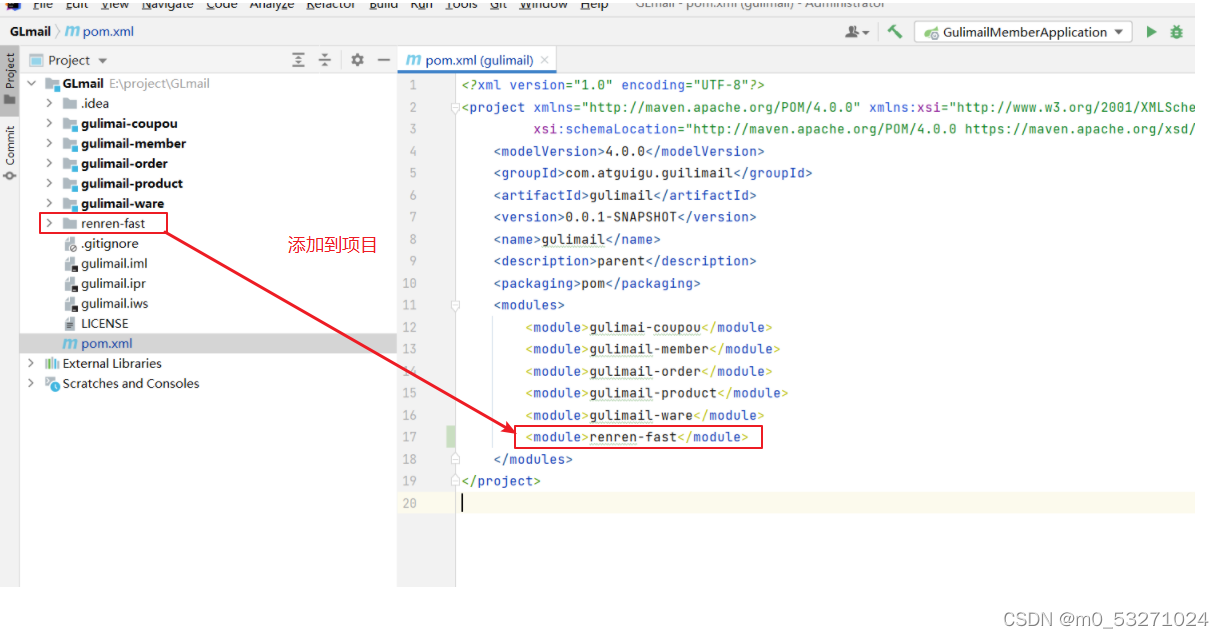Click External Libraries label
Image resolution: width=1224 pixels, height=638 pixels.
point(112,364)
